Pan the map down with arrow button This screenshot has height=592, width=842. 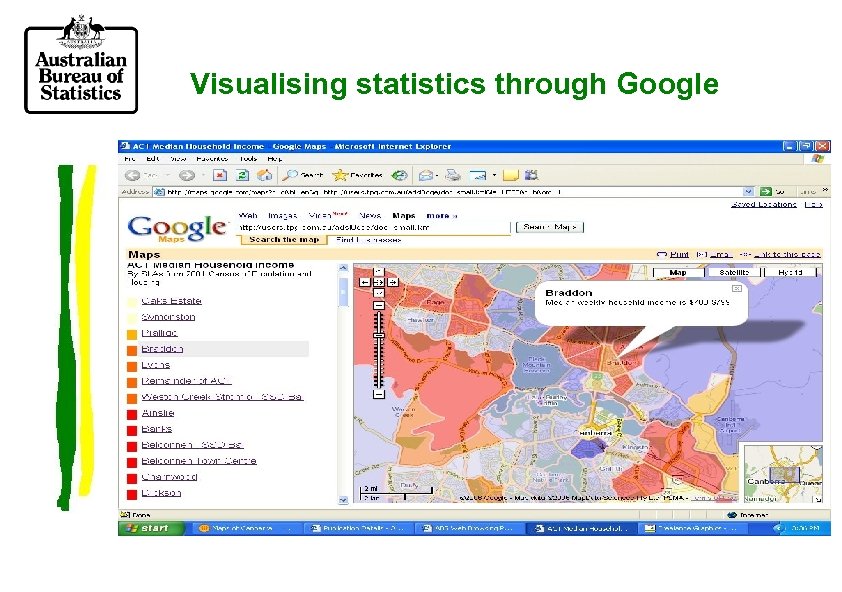click(x=379, y=293)
